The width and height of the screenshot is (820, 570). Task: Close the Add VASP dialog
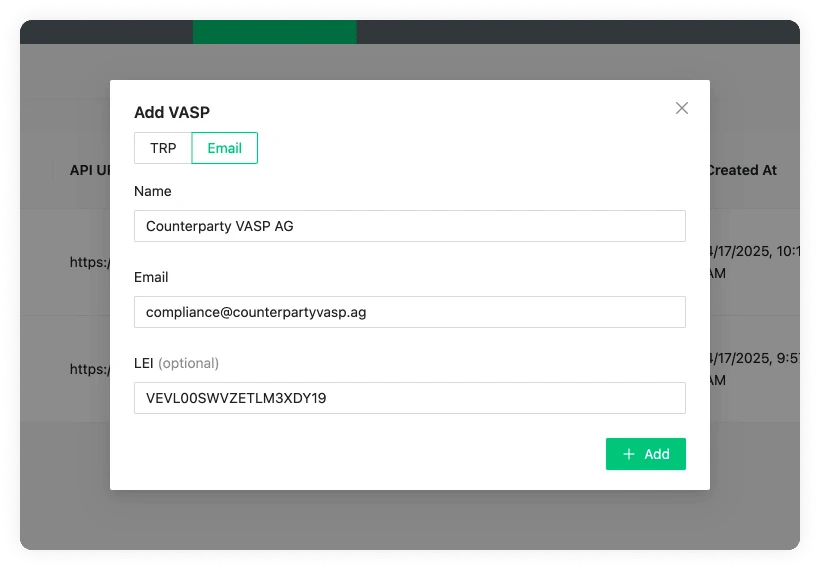coord(682,108)
